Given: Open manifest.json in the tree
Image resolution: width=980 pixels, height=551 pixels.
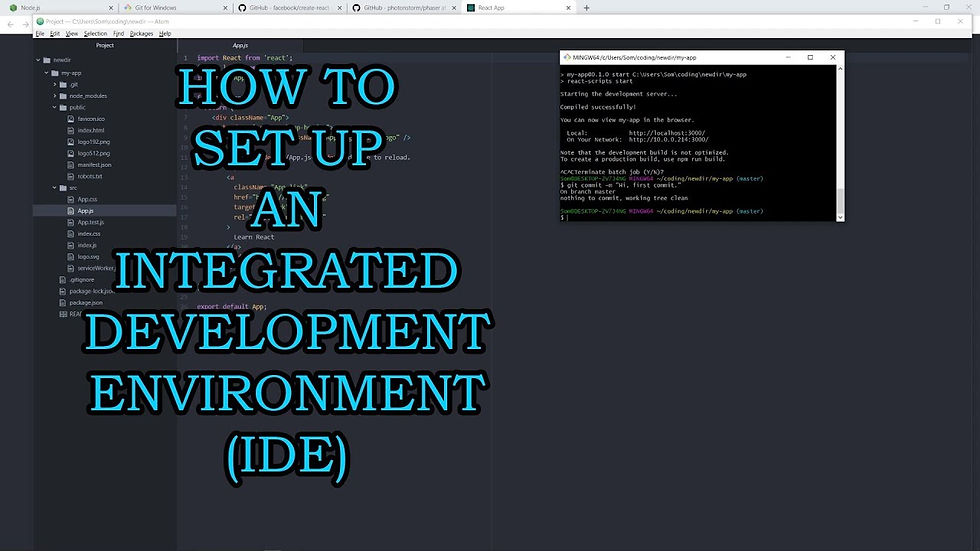Looking at the screenshot, I should point(94,165).
